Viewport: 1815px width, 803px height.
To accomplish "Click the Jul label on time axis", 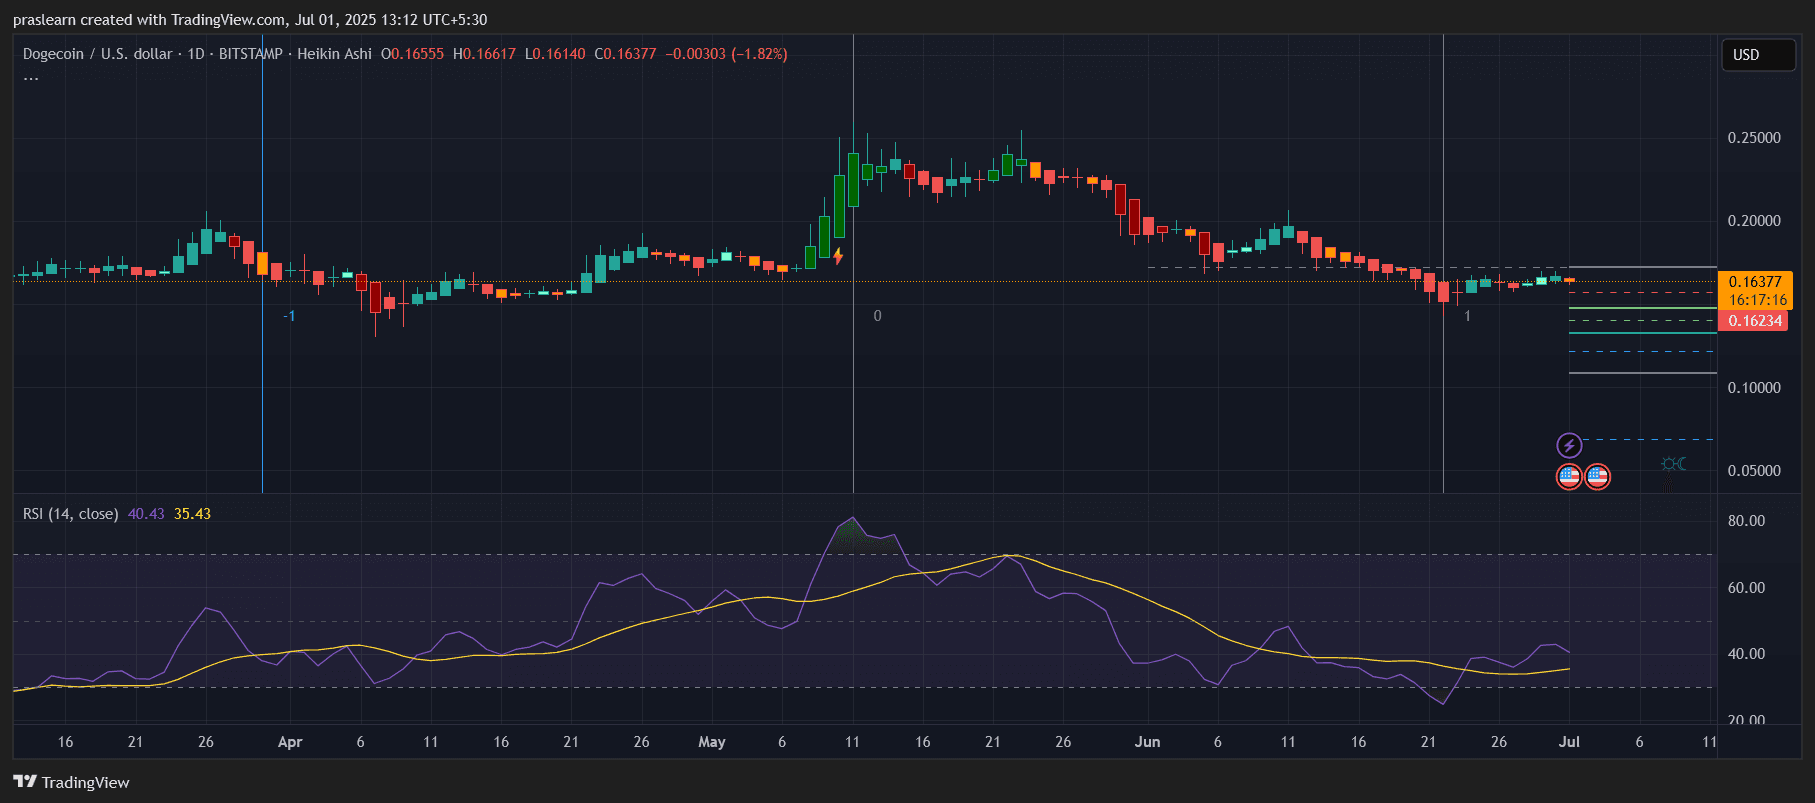I will click(x=1569, y=742).
